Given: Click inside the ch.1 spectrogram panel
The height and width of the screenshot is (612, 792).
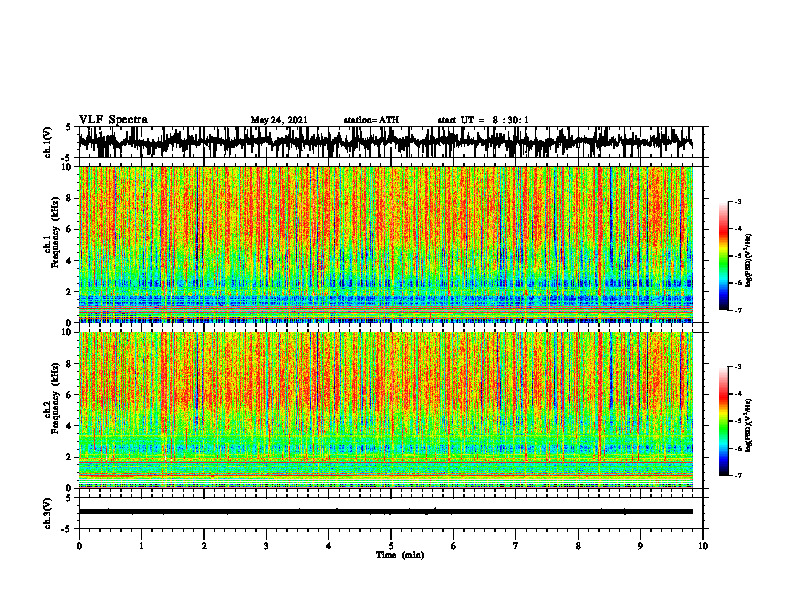Looking at the screenshot, I should [x=385, y=244].
